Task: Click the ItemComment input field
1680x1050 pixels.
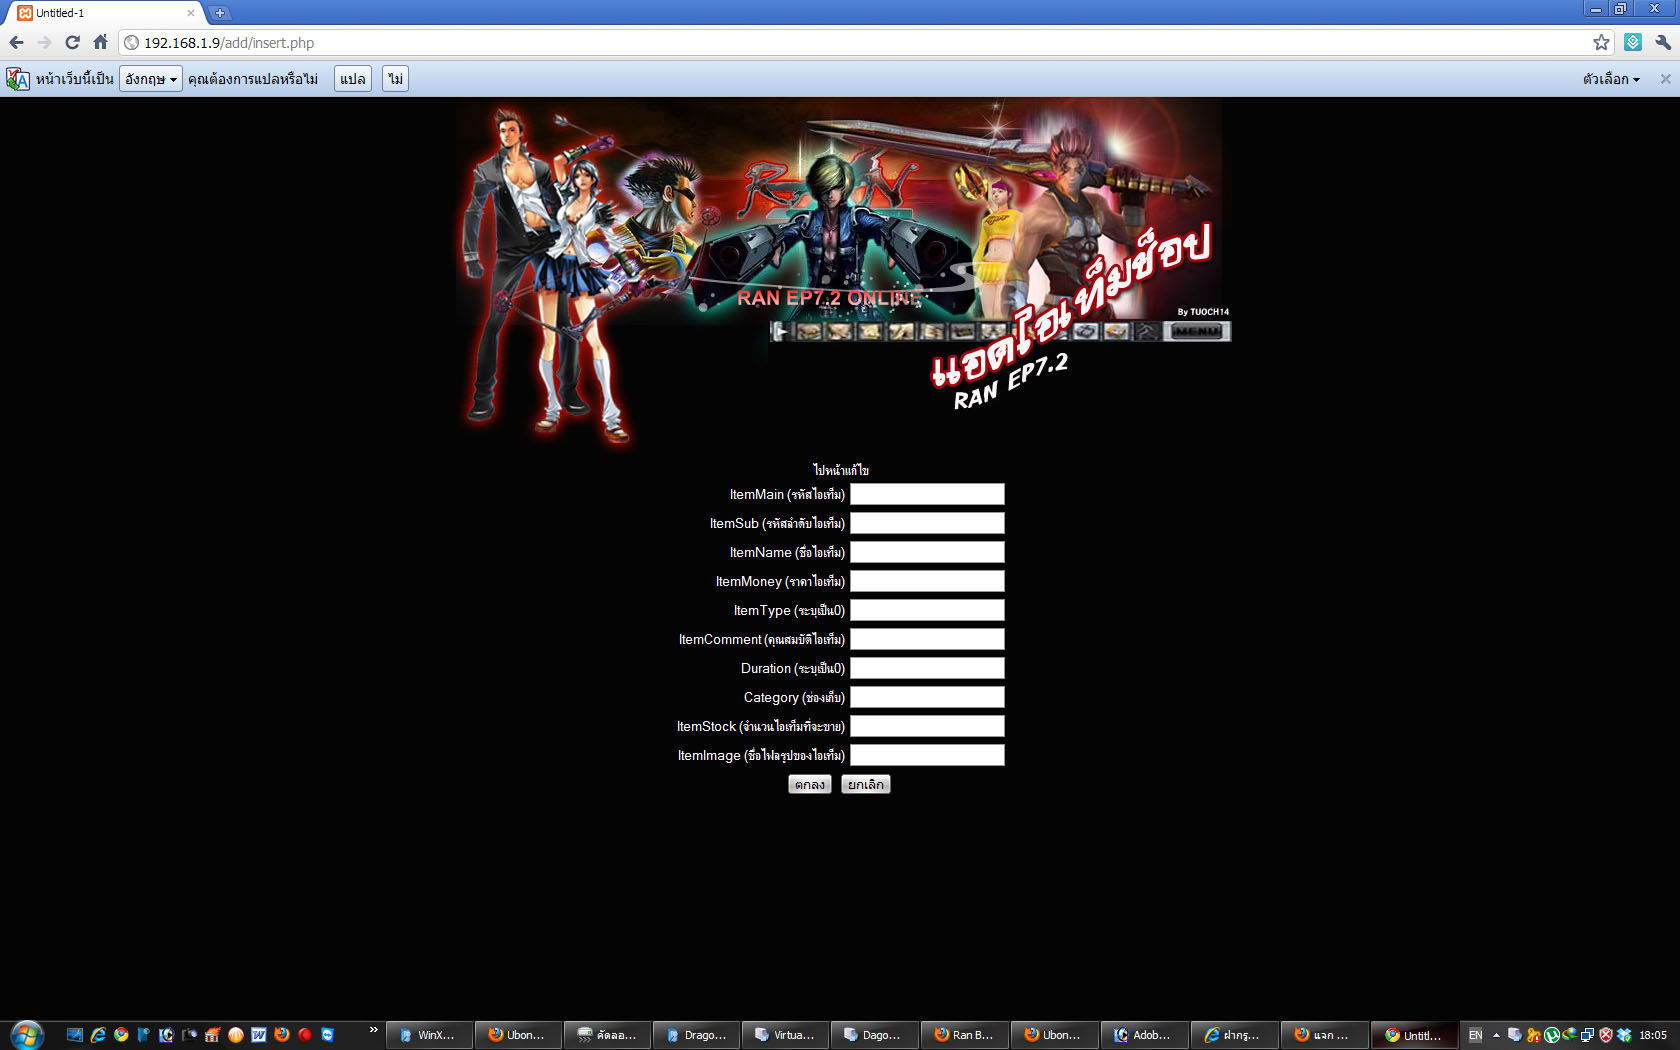Action: click(x=927, y=639)
